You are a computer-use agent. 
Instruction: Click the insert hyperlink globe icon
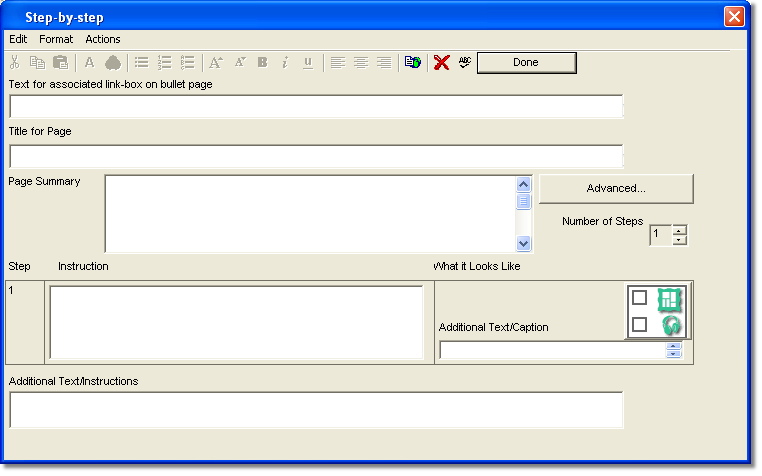coord(412,63)
